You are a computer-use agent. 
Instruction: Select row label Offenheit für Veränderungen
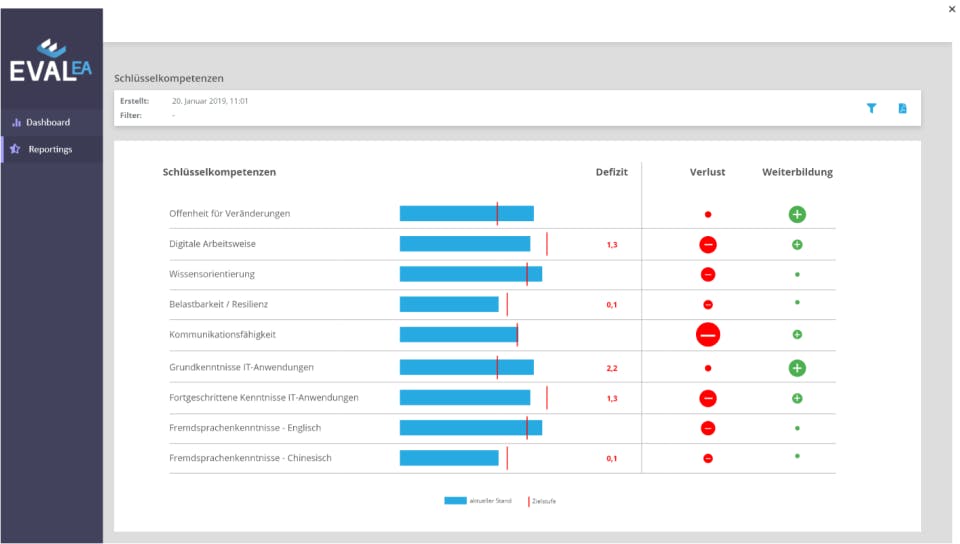point(230,214)
